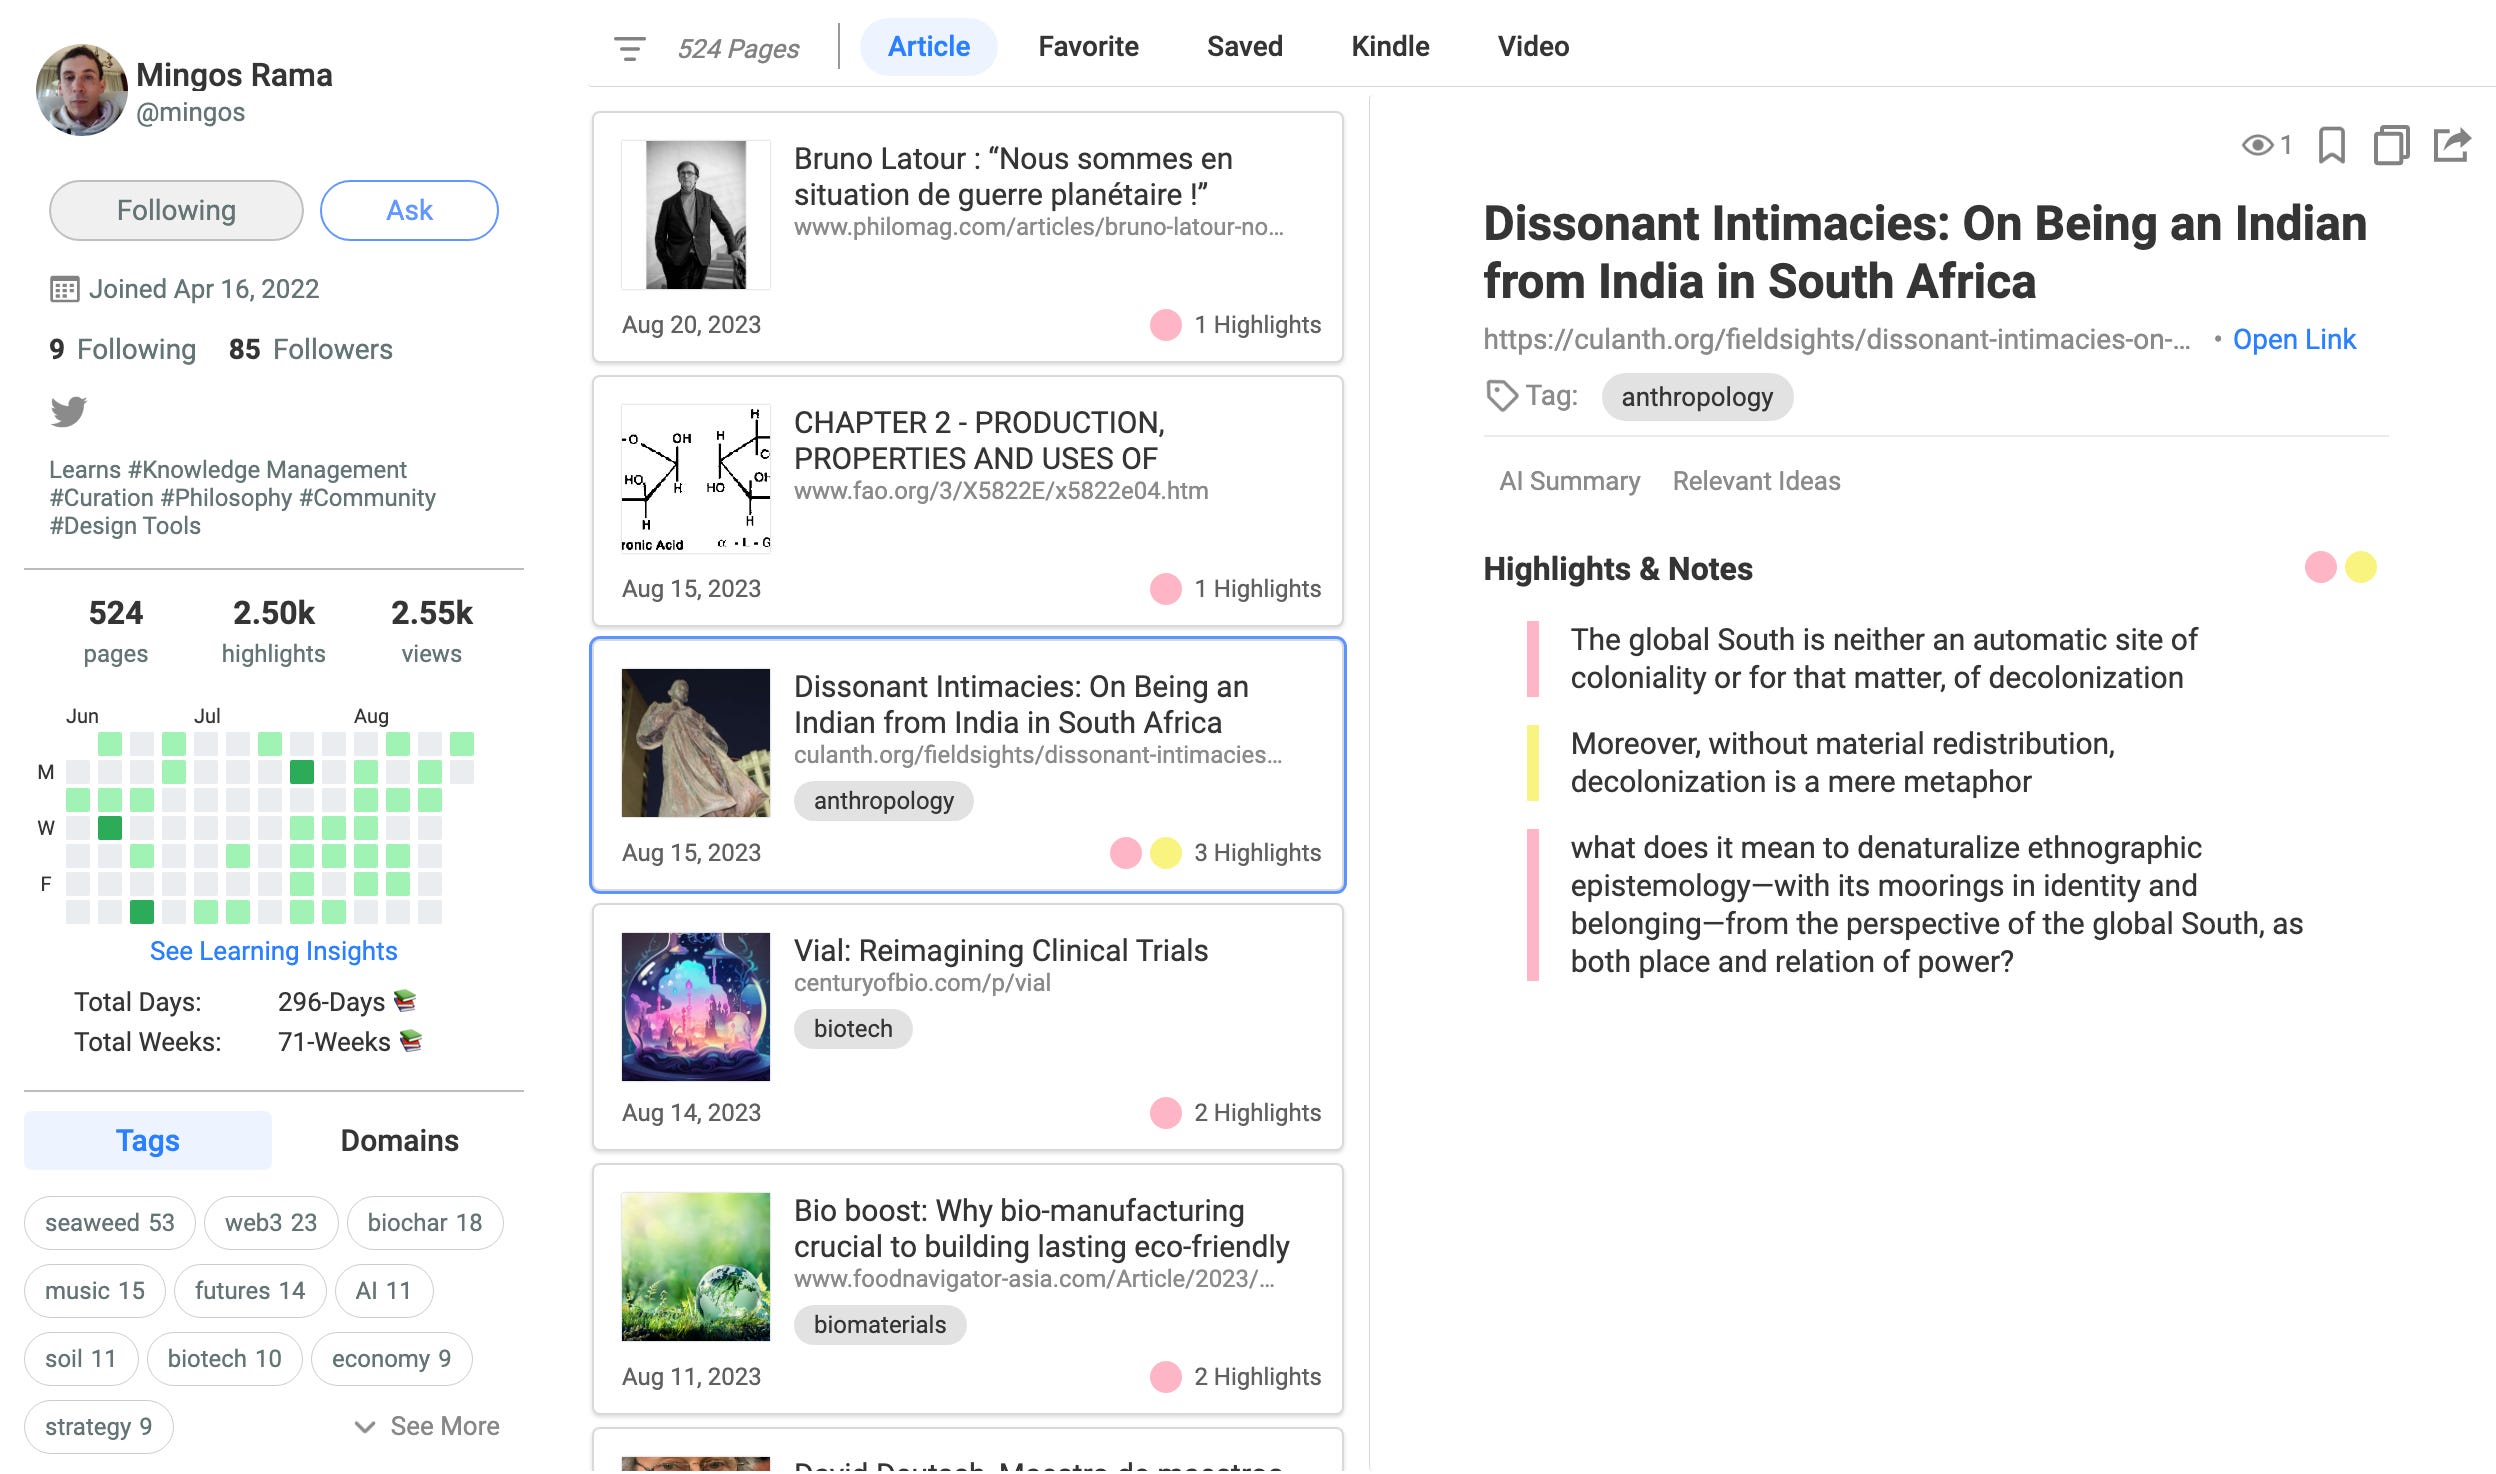Click the biomaterials tag on Bio boost card
2496x1474 pixels.
(x=880, y=1325)
